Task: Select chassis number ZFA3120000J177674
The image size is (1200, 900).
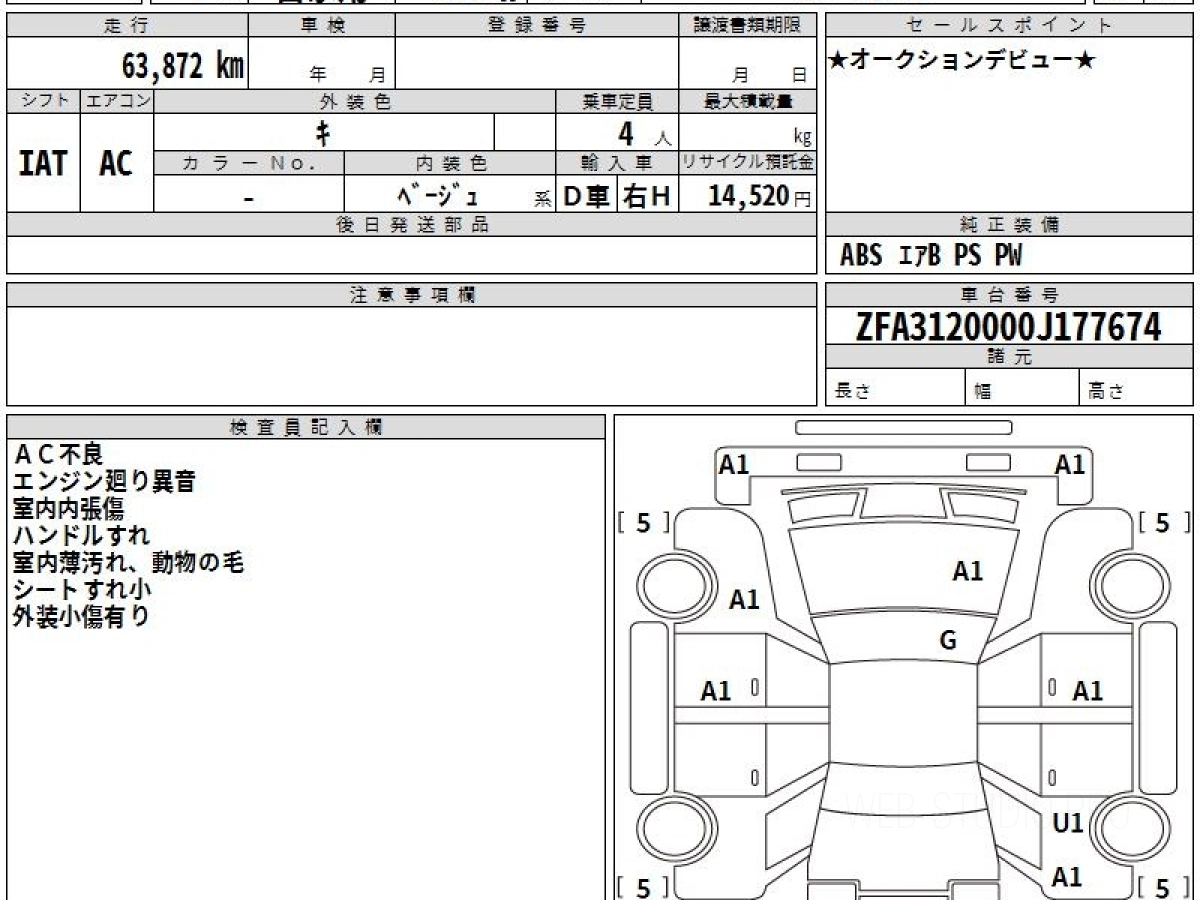Action: point(1009,326)
